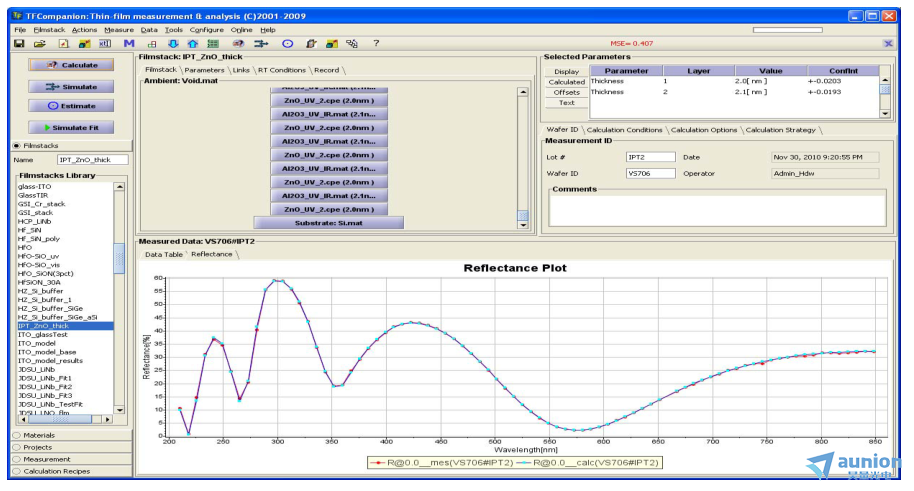Viewport: 914px width, 491px height.
Task: Click the Filmstacks Library horizontal scroll thumb
Action: pos(61,419)
